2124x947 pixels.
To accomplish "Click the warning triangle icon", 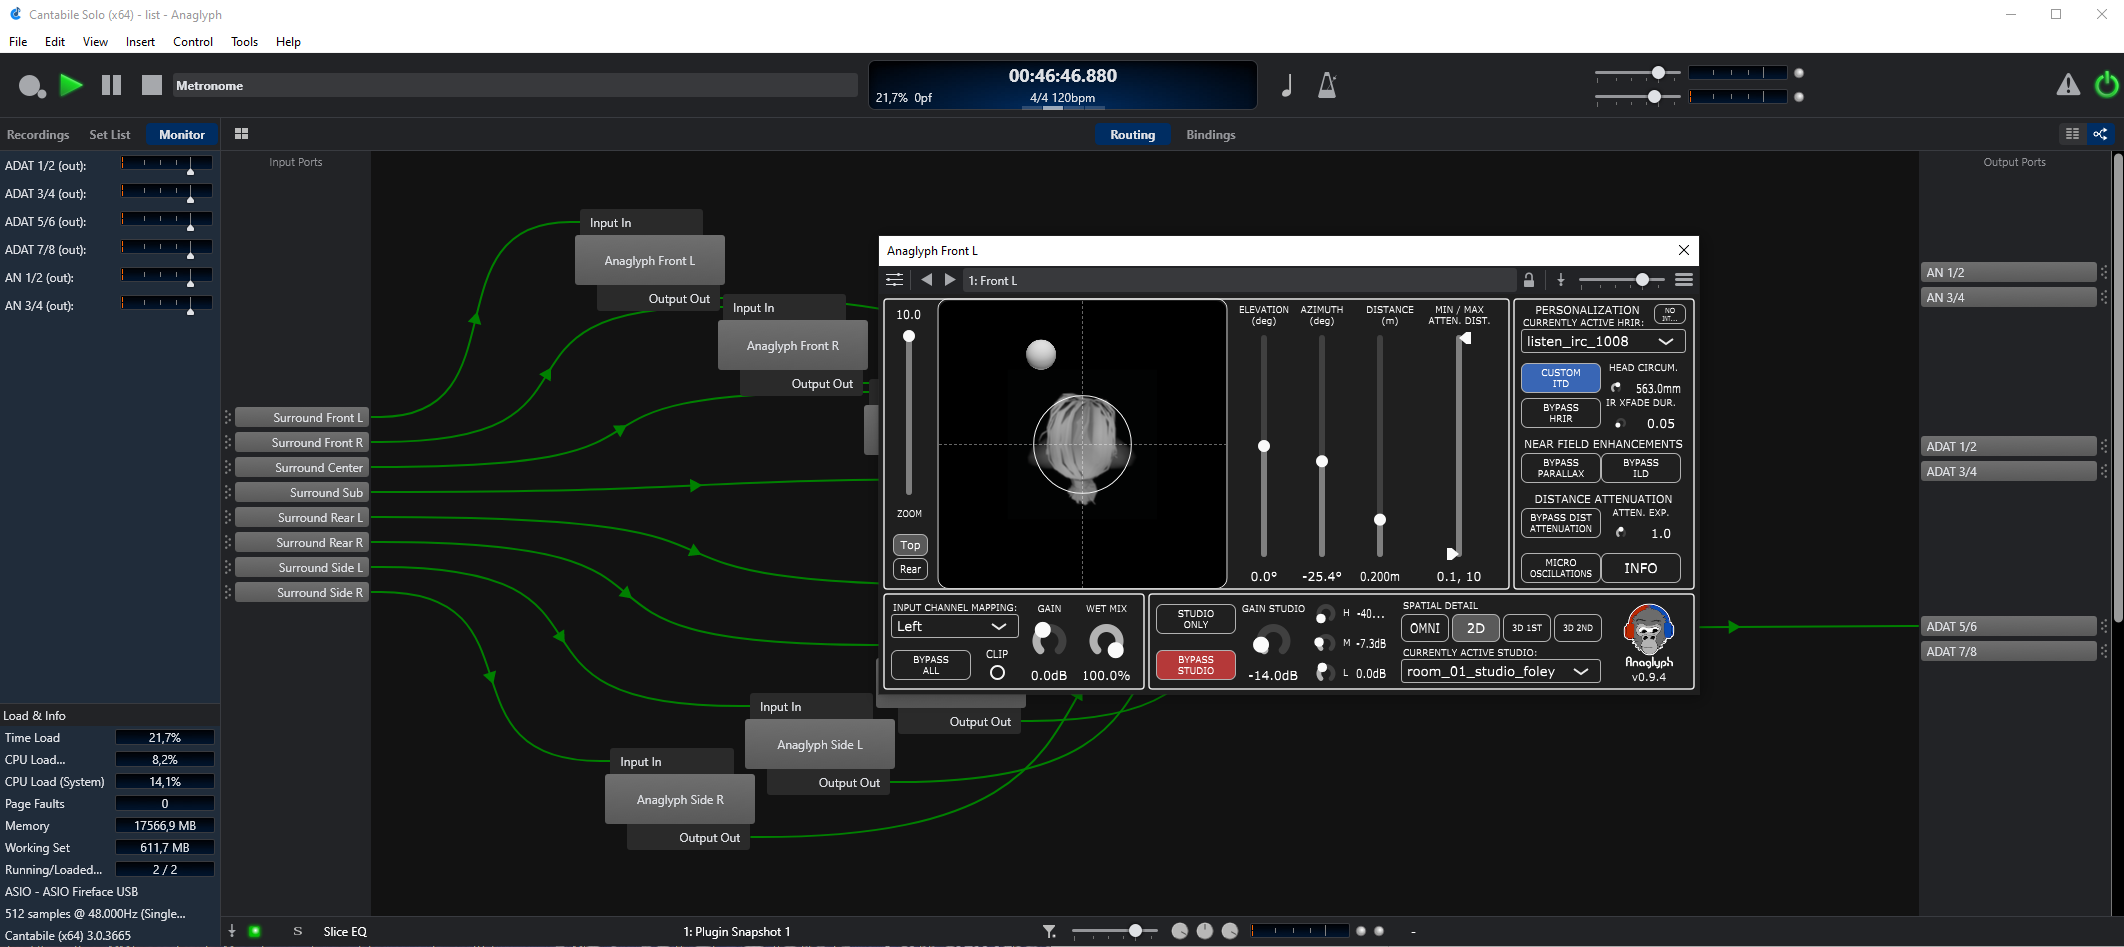I will [2068, 85].
